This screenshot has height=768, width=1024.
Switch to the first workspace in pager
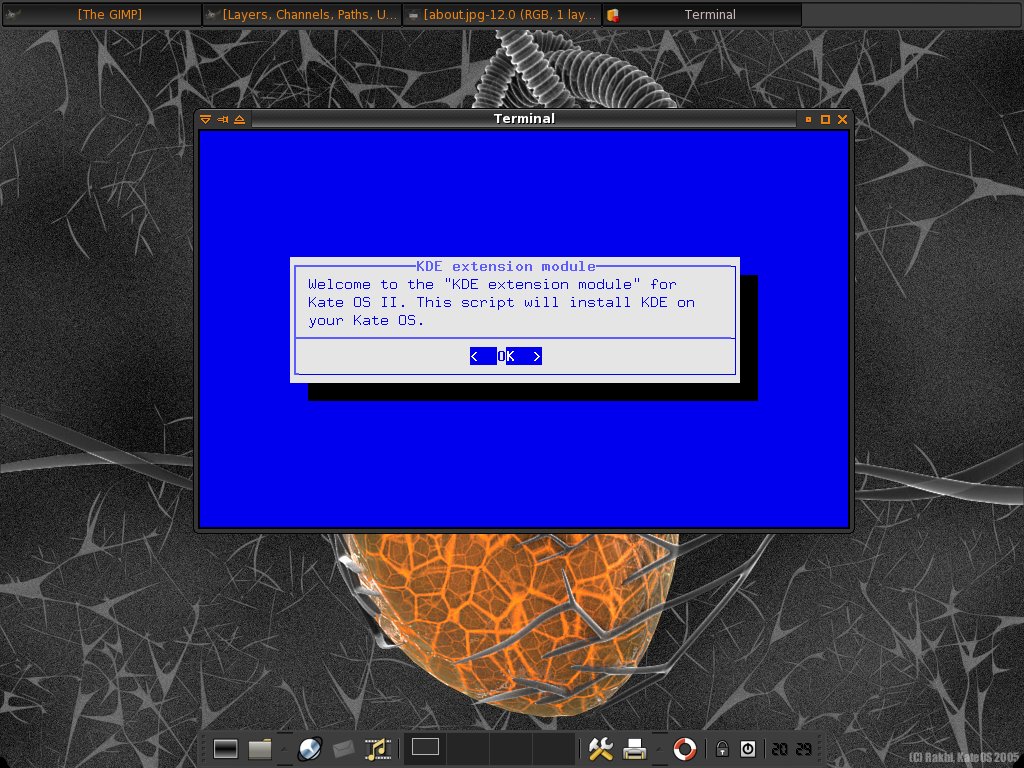pyautogui.click(x=425, y=748)
